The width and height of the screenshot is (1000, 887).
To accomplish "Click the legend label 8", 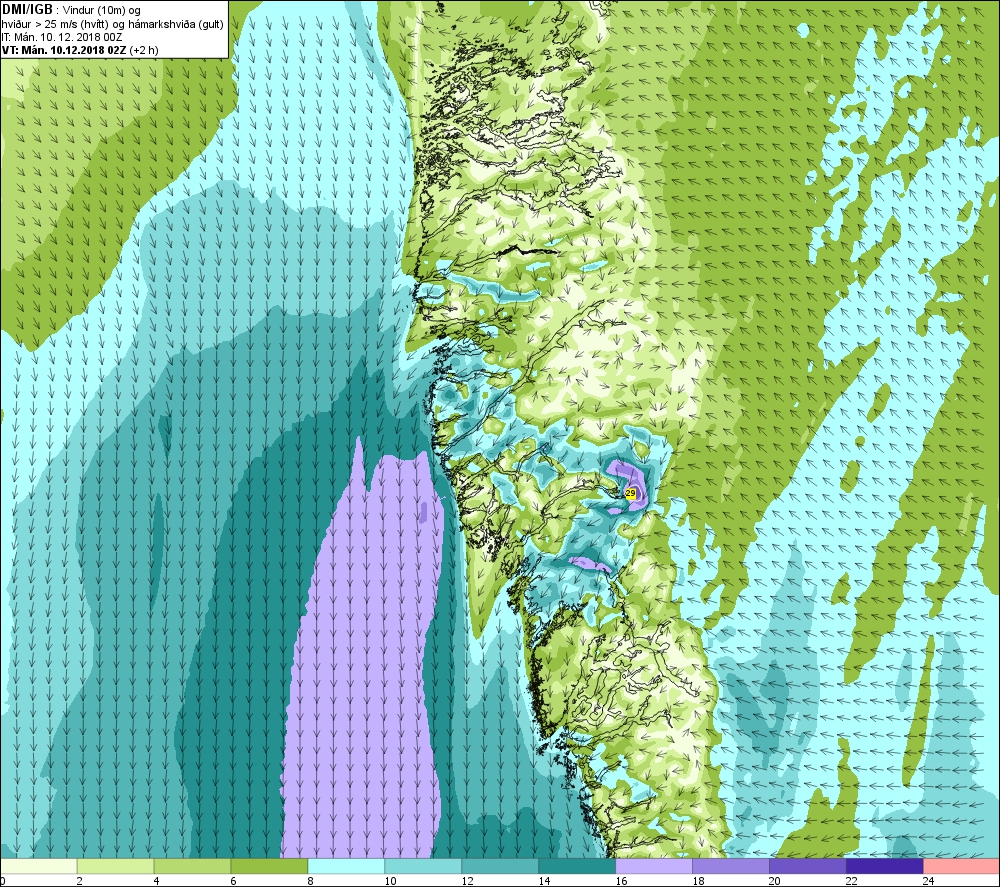I will (311, 881).
